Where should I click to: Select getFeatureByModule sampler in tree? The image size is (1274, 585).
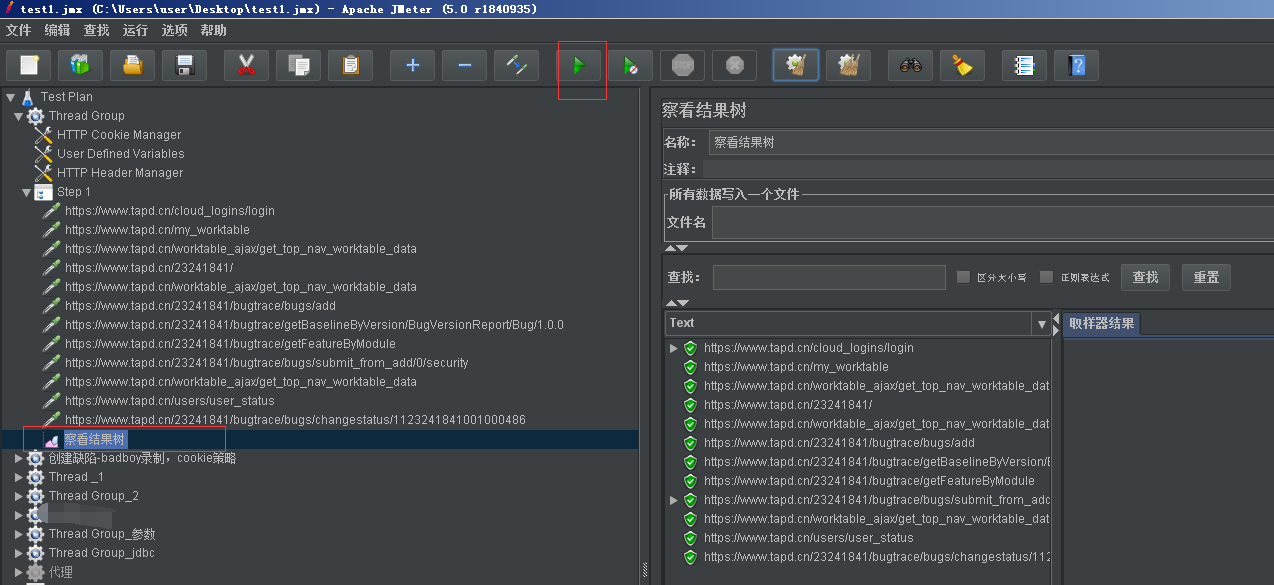click(230, 344)
